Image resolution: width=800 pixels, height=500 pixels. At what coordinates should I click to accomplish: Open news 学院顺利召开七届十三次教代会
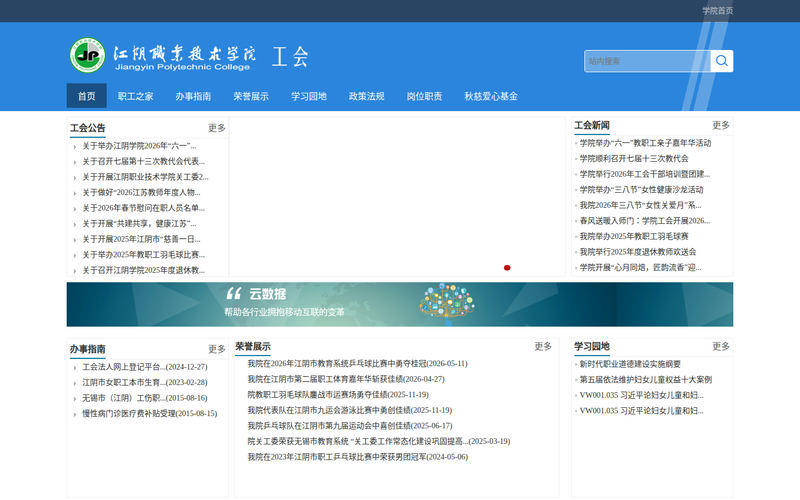pos(634,159)
